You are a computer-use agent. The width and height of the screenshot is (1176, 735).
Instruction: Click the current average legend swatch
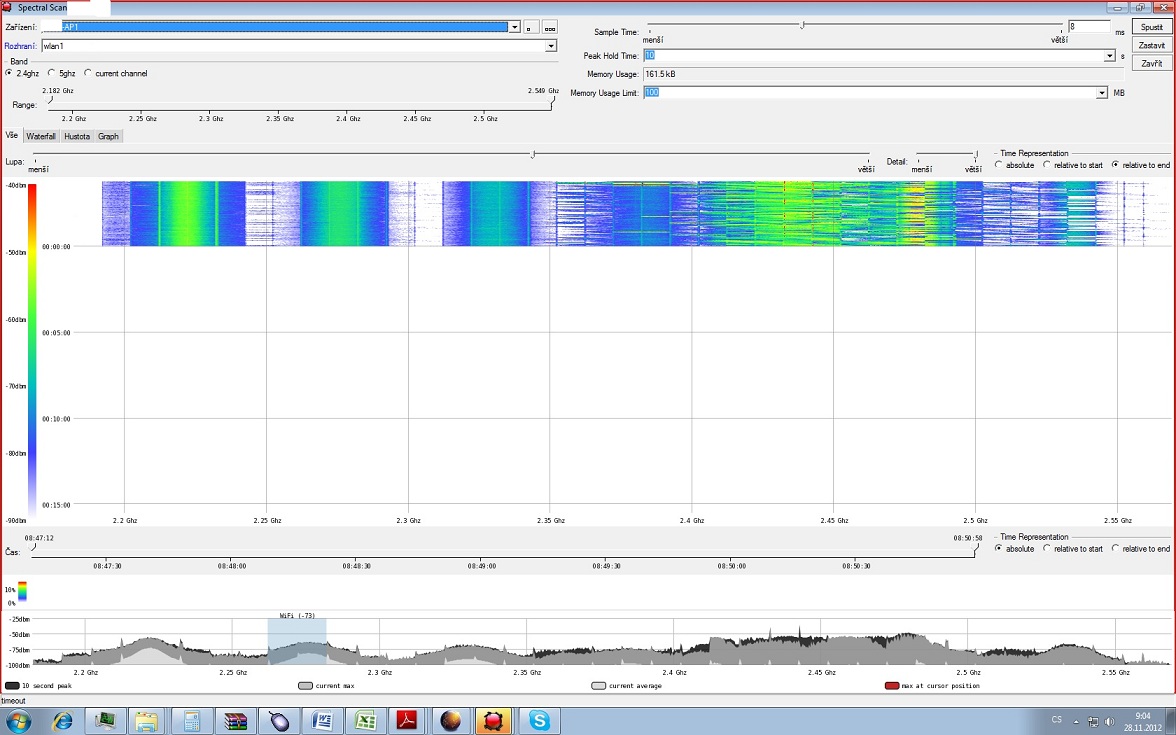(x=598, y=686)
